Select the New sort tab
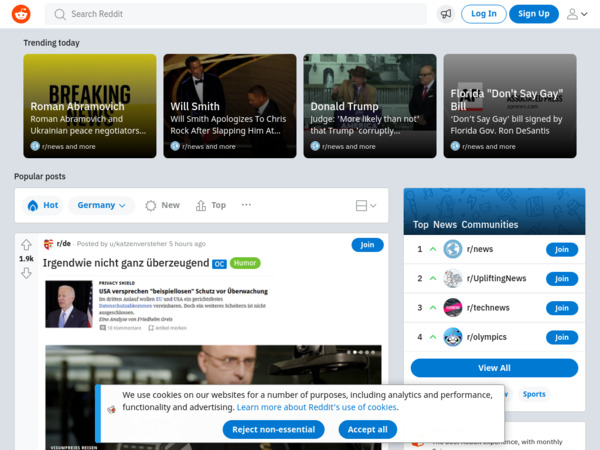 click(x=162, y=205)
